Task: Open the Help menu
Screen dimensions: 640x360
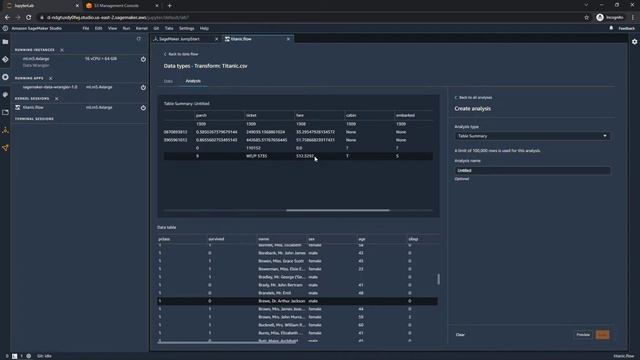Action: [x=204, y=29]
